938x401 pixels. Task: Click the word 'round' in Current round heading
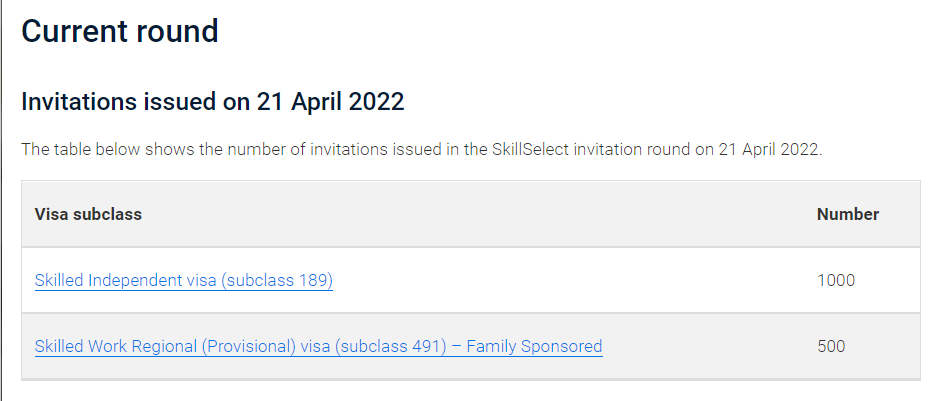pos(177,31)
